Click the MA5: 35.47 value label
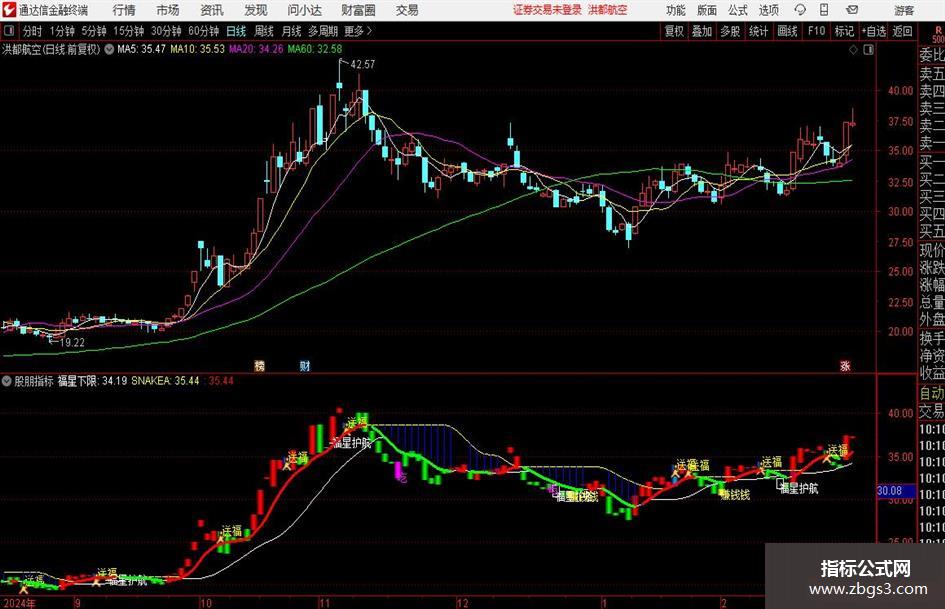This screenshot has width=945, height=609. (x=141, y=49)
